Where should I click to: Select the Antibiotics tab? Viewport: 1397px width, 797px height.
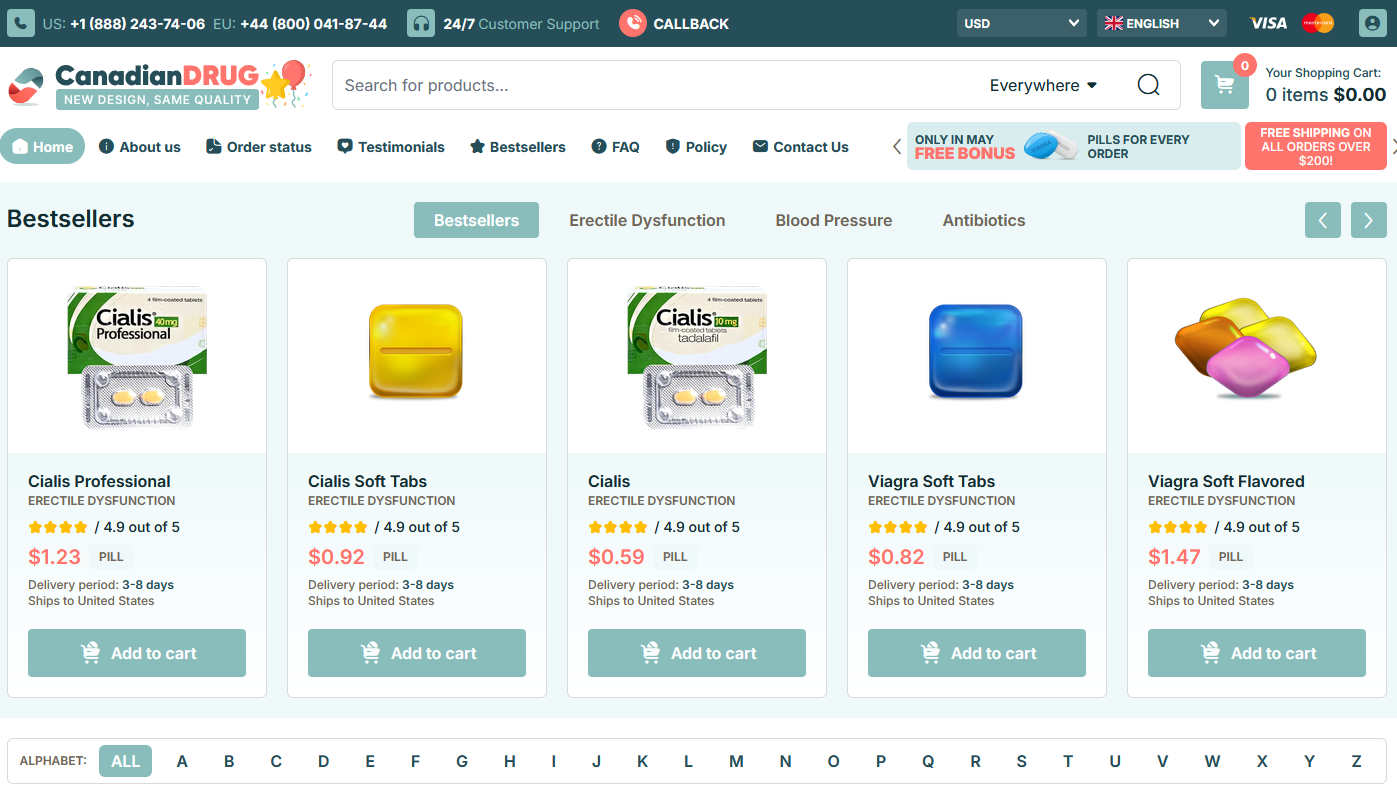pos(984,220)
